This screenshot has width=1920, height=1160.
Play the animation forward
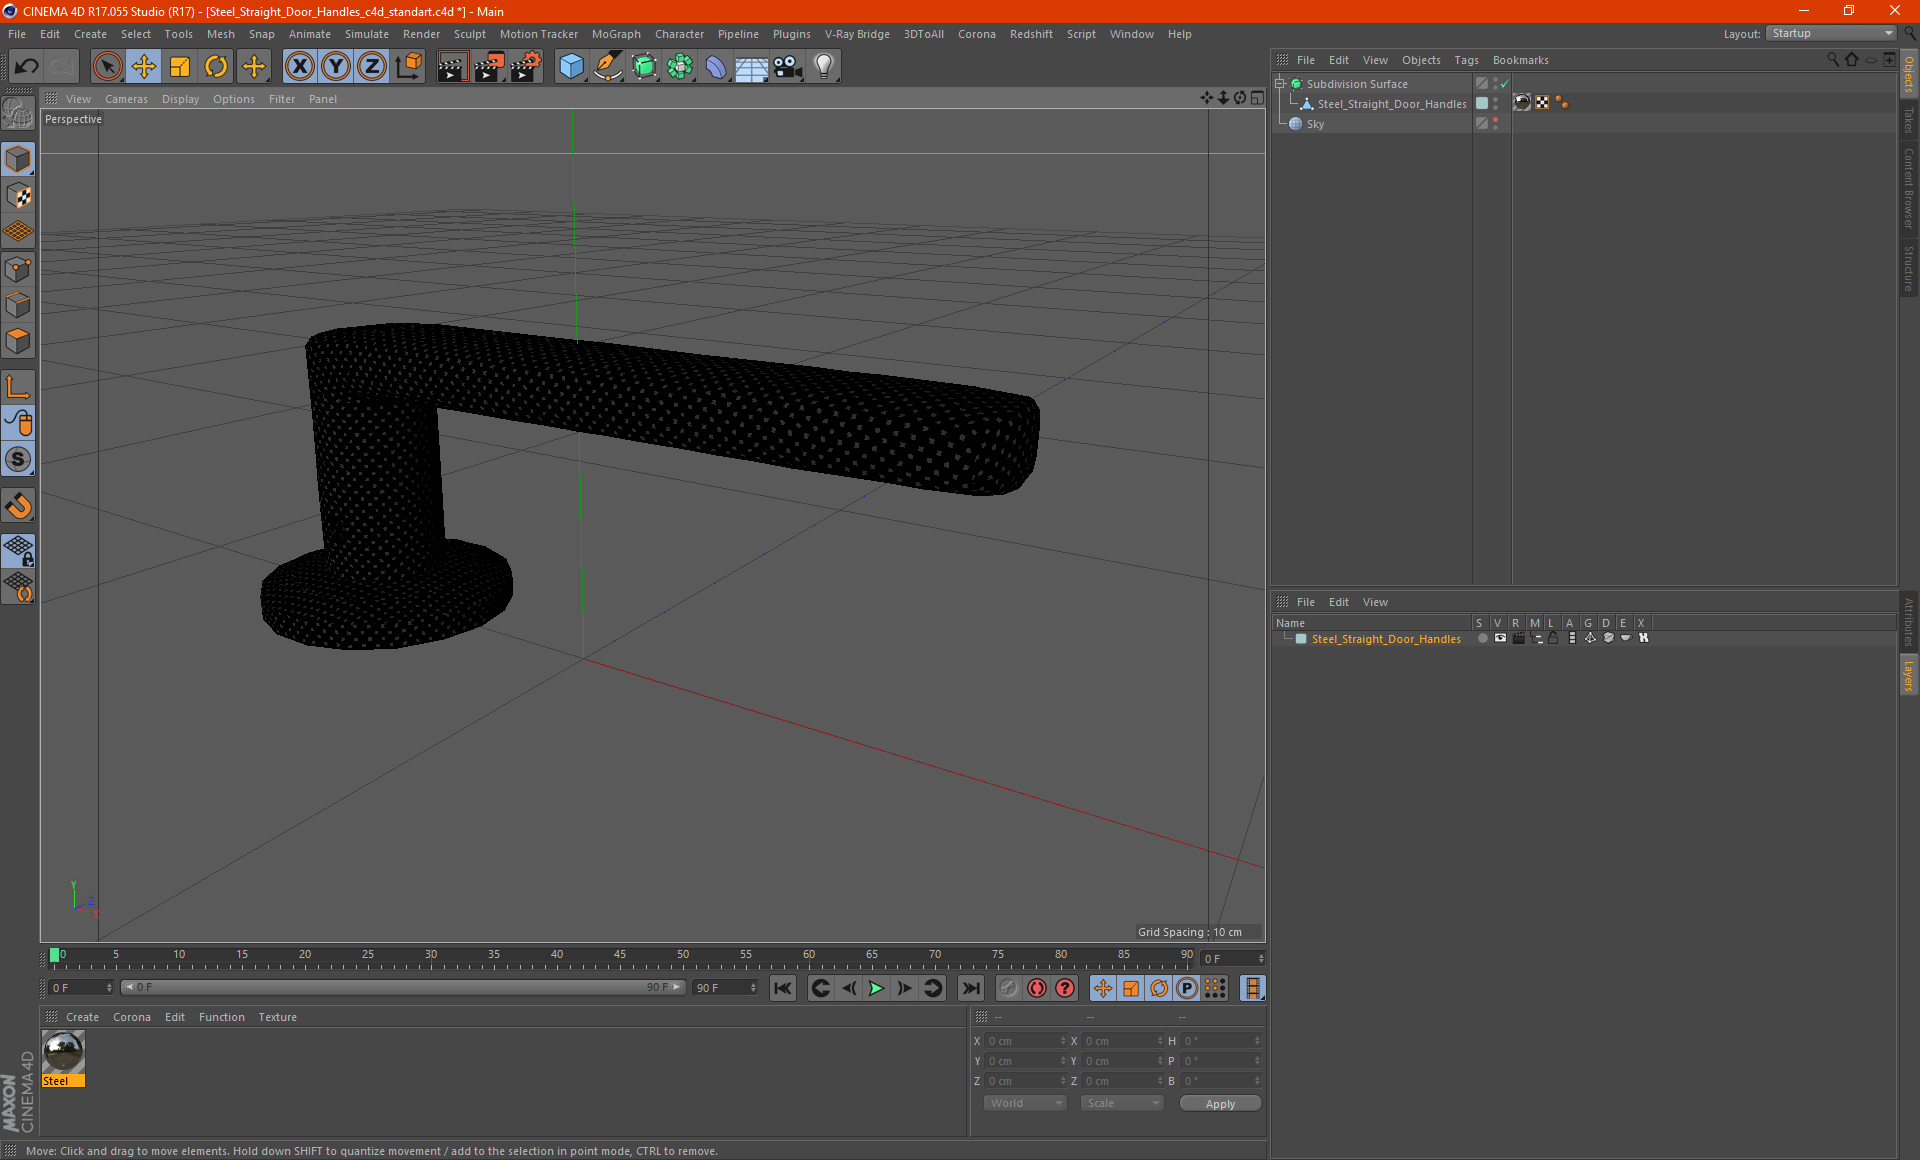(x=876, y=988)
